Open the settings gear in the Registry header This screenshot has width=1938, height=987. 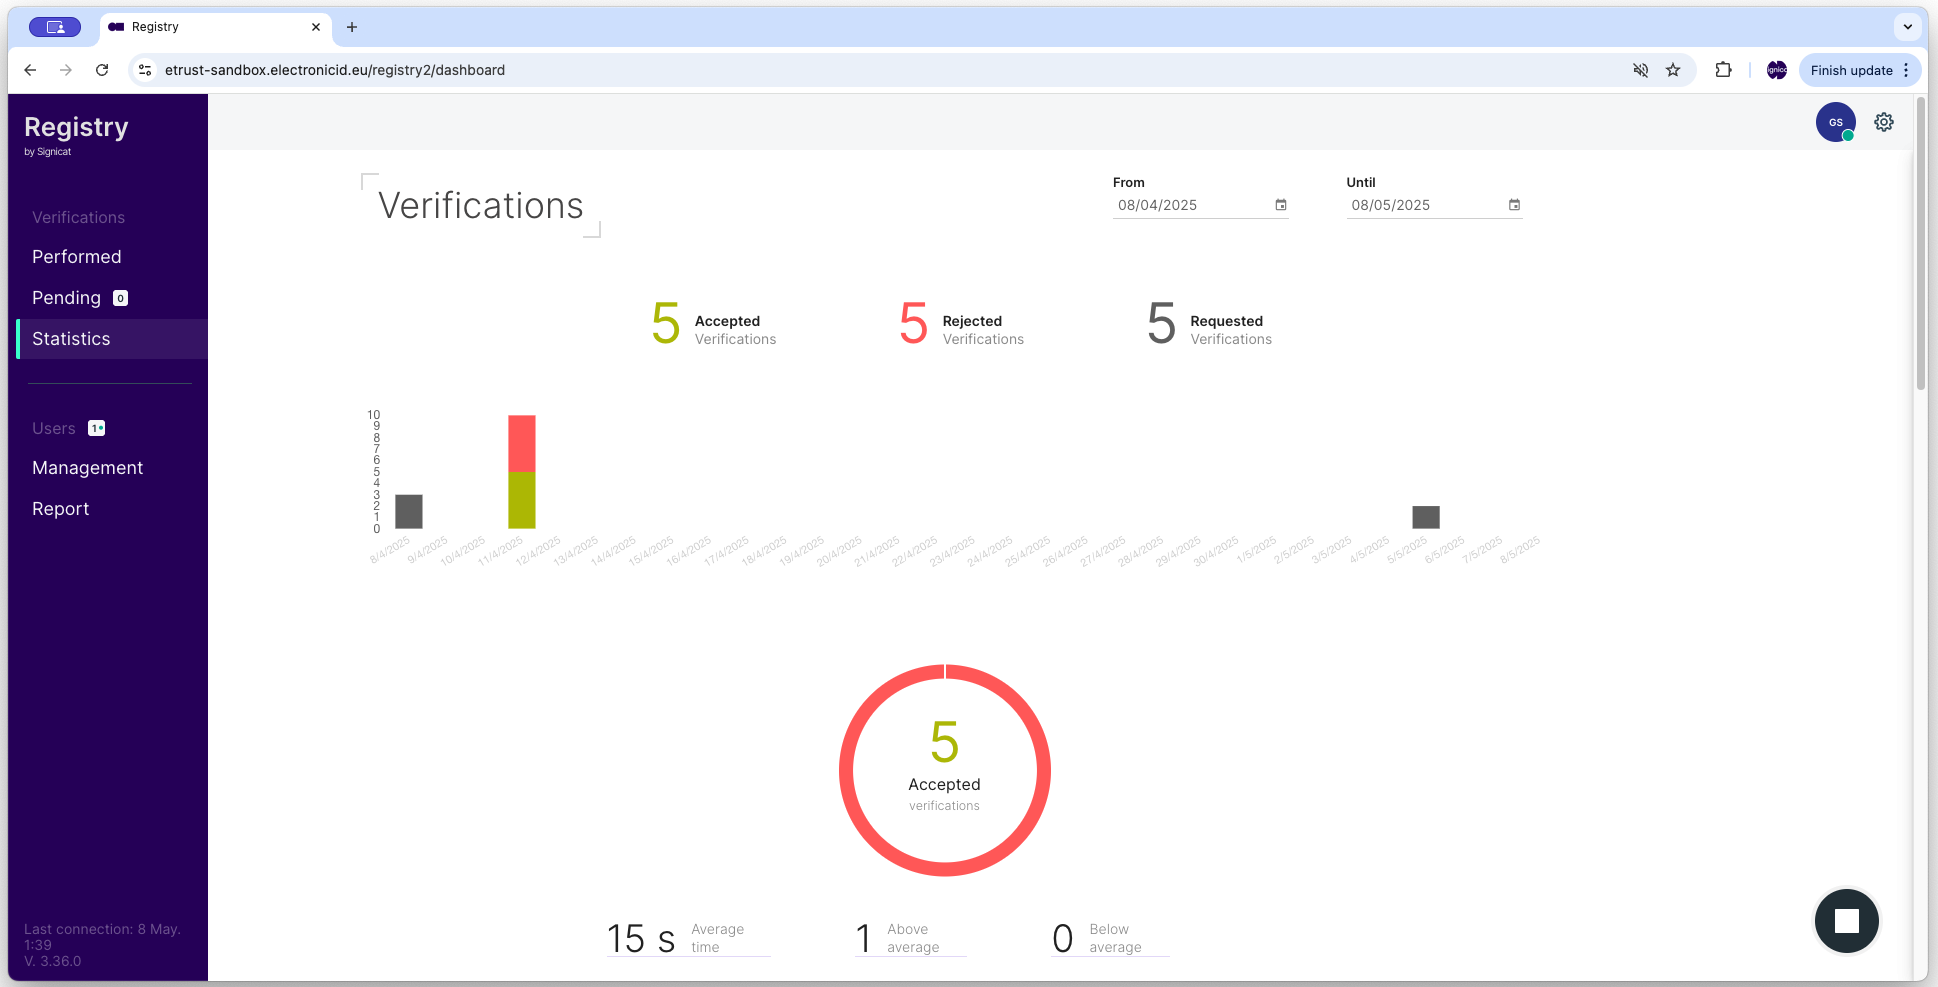point(1884,121)
